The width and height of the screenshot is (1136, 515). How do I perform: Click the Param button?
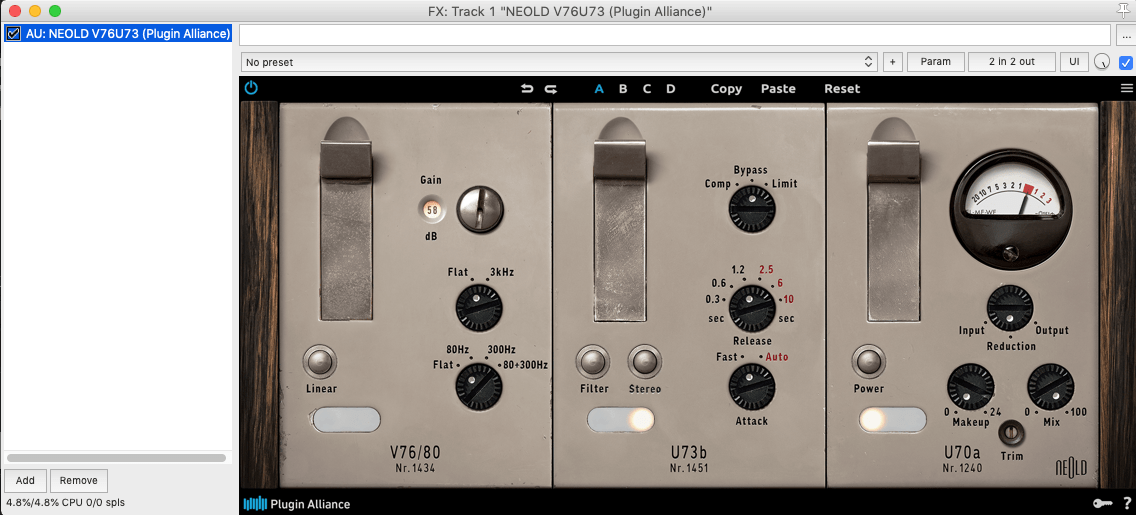pos(935,62)
